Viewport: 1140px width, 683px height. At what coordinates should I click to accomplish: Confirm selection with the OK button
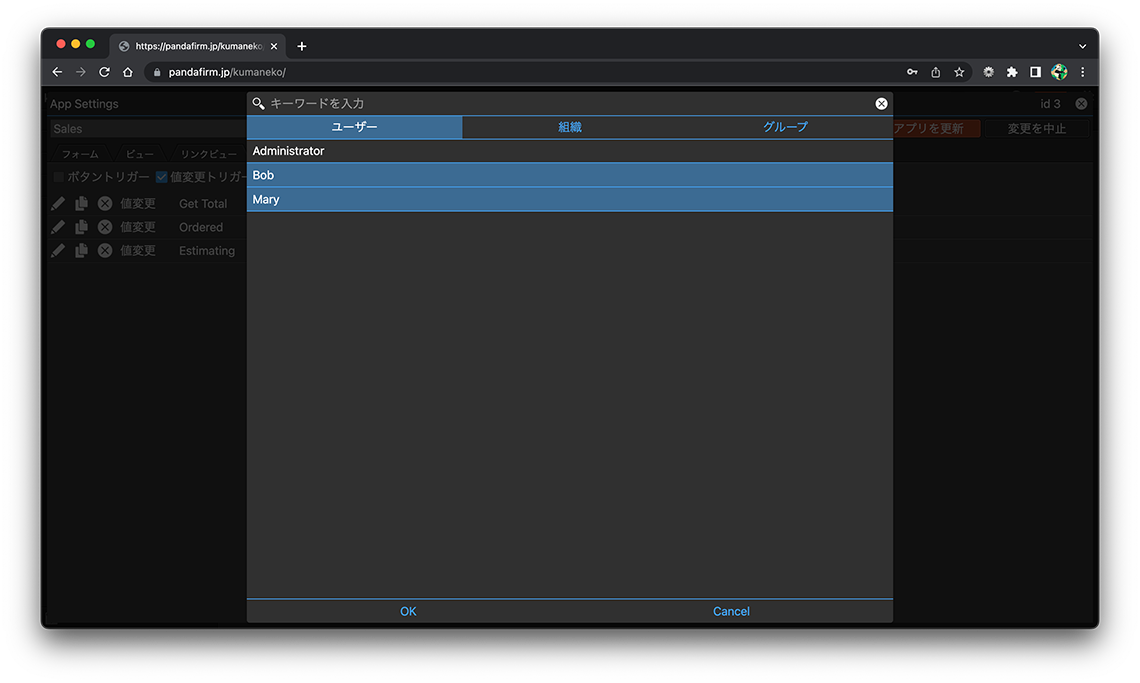tap(408, 611)
